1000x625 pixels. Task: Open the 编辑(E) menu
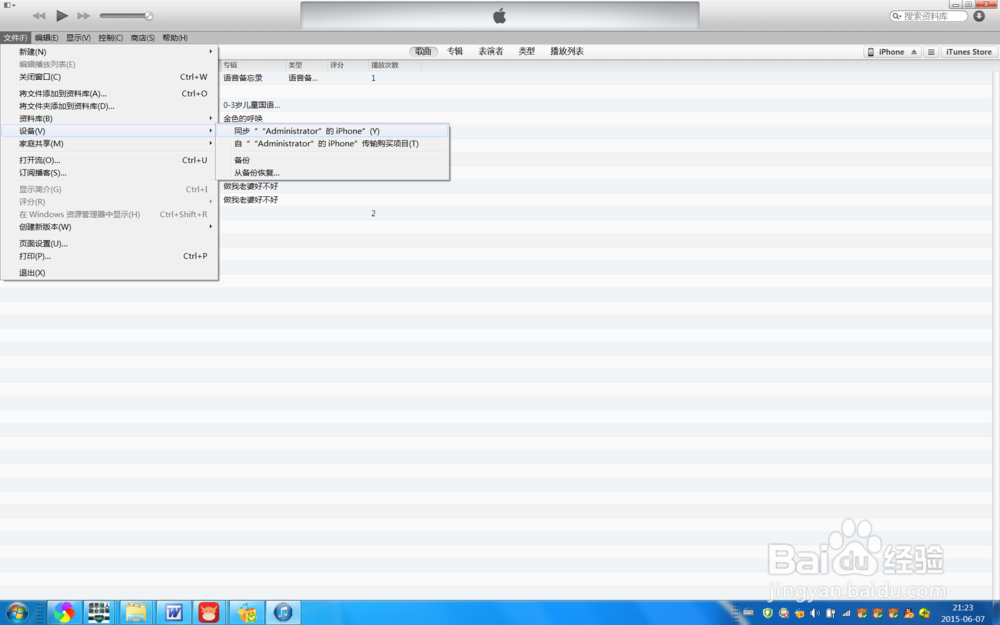click(47, 38)
